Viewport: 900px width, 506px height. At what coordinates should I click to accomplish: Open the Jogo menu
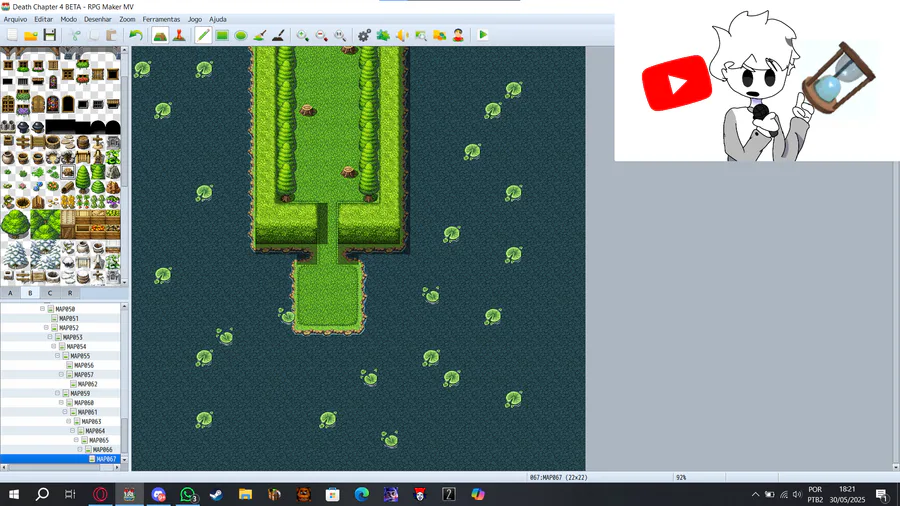pyautogui.click(x=195, y=19)
